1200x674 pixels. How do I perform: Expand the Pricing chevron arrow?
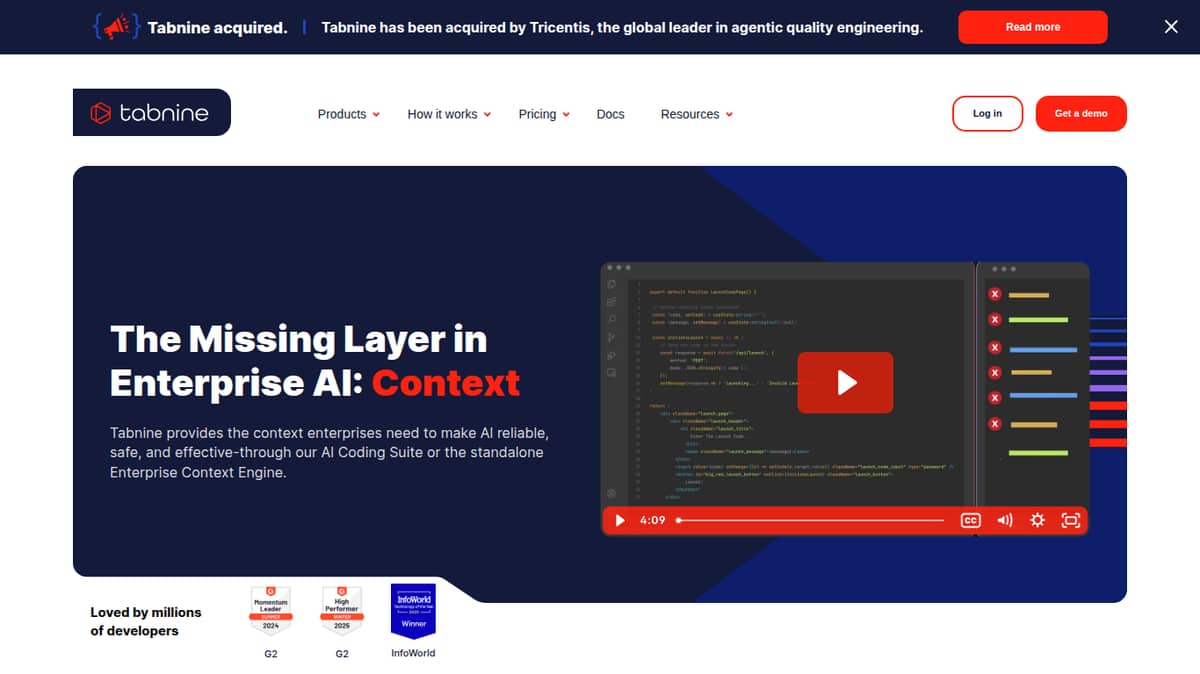(x=566, y=115)
